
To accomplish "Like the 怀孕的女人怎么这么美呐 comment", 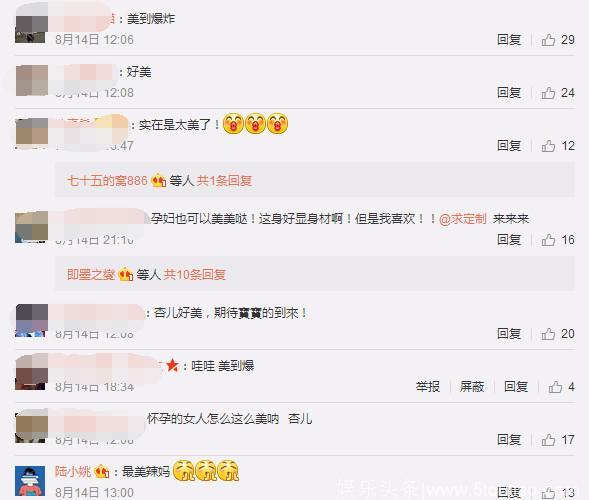I will pyautogui.click(x=548, y=440).
